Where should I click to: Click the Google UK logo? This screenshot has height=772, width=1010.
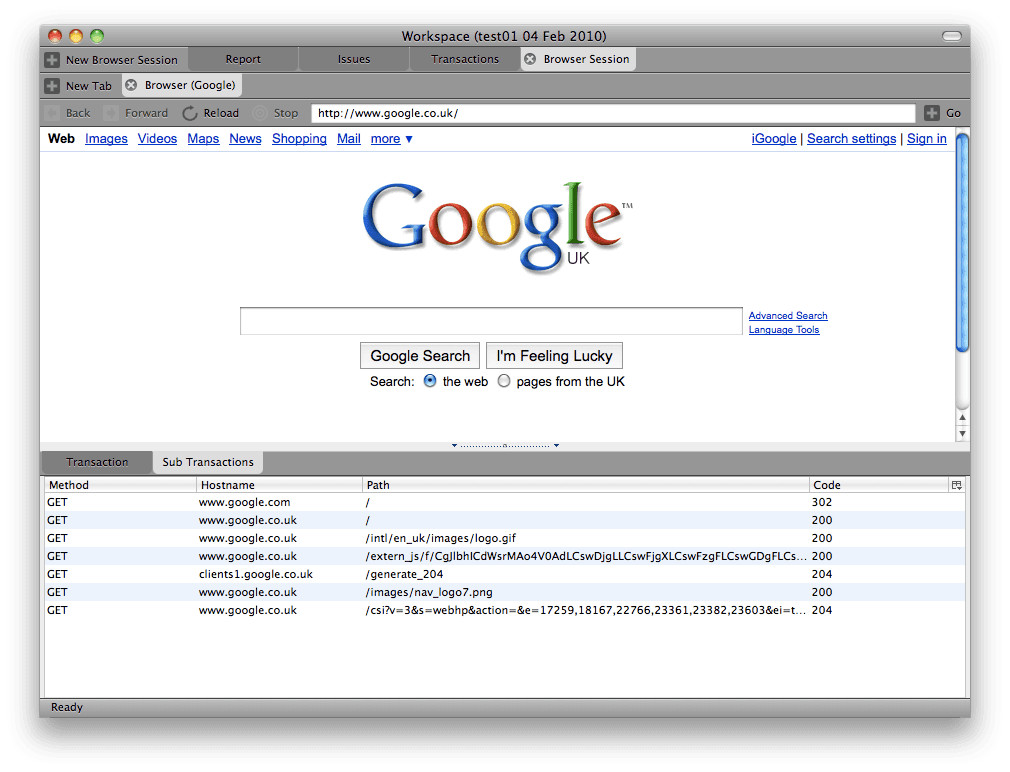(x=497, y=227)
